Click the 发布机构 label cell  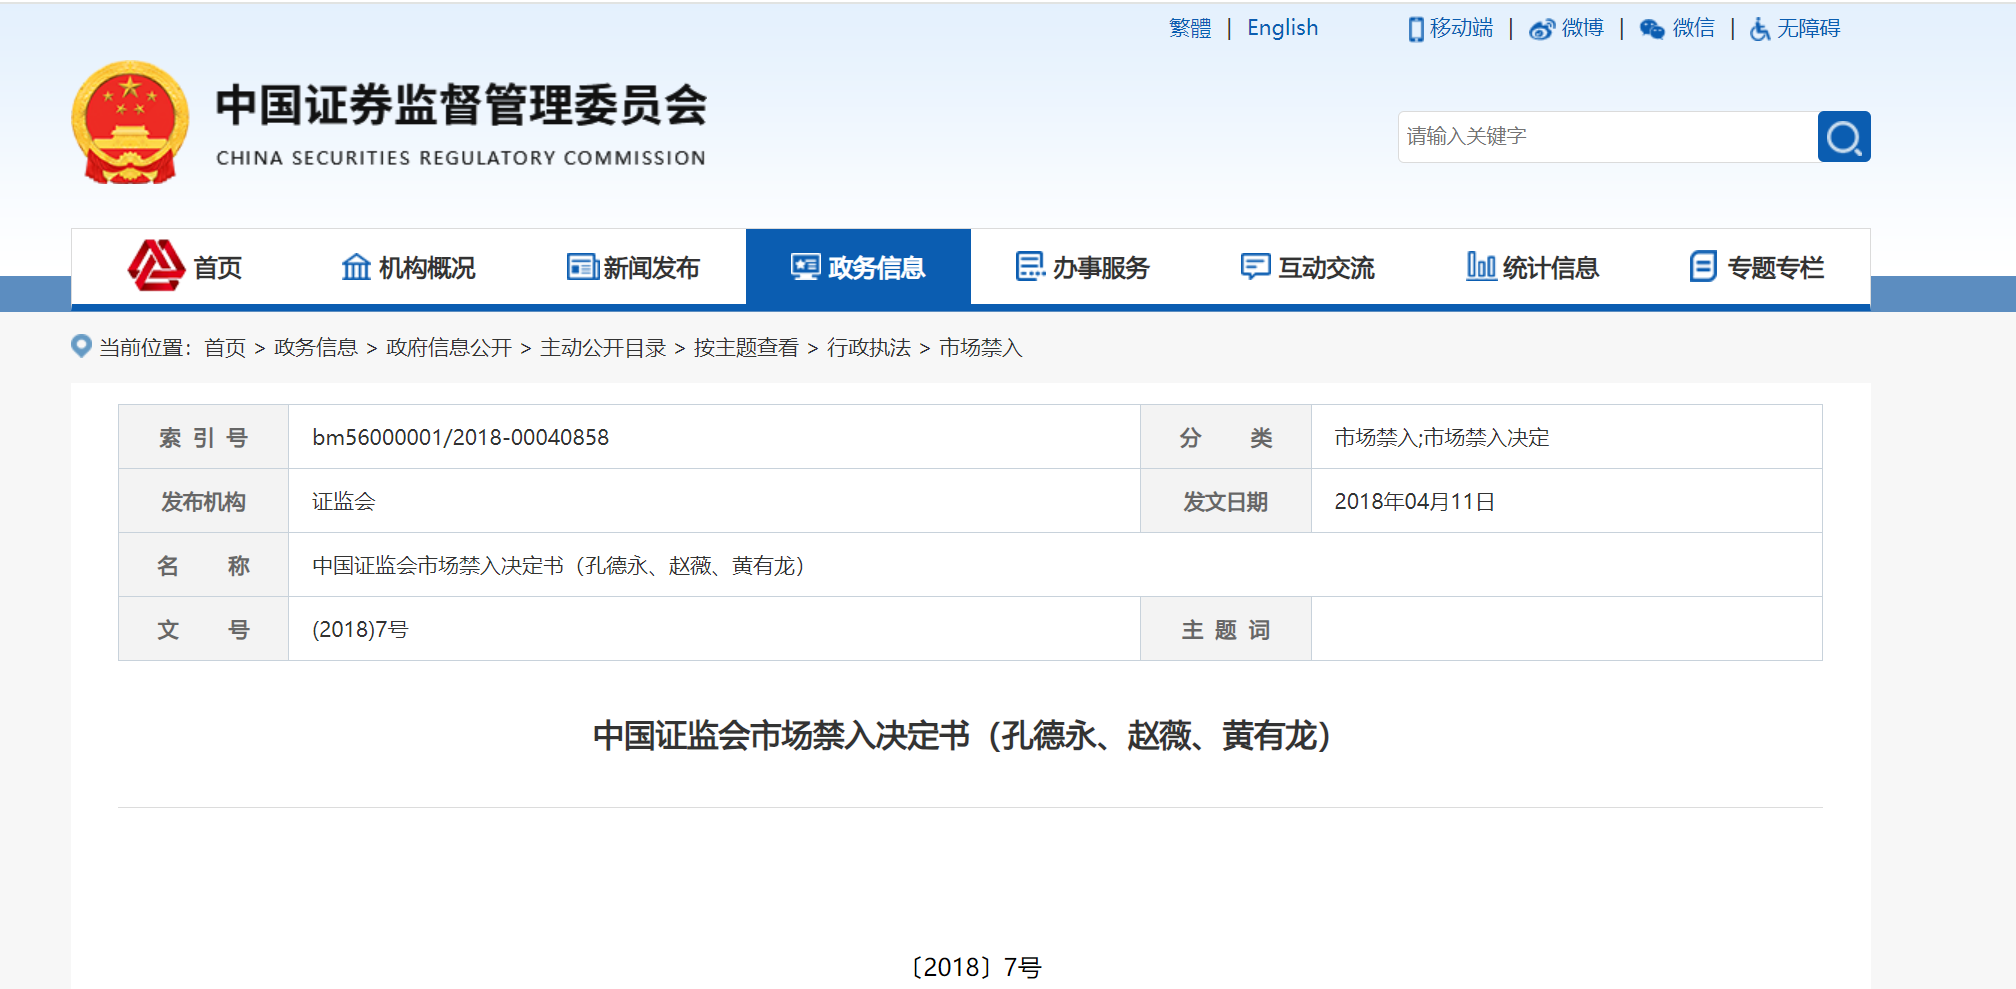[204, 501]
